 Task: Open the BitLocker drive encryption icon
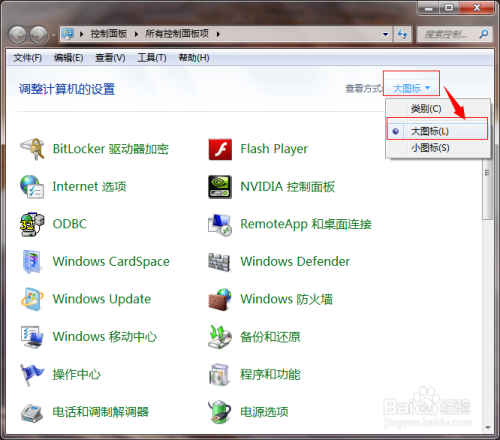pos(32,149)
